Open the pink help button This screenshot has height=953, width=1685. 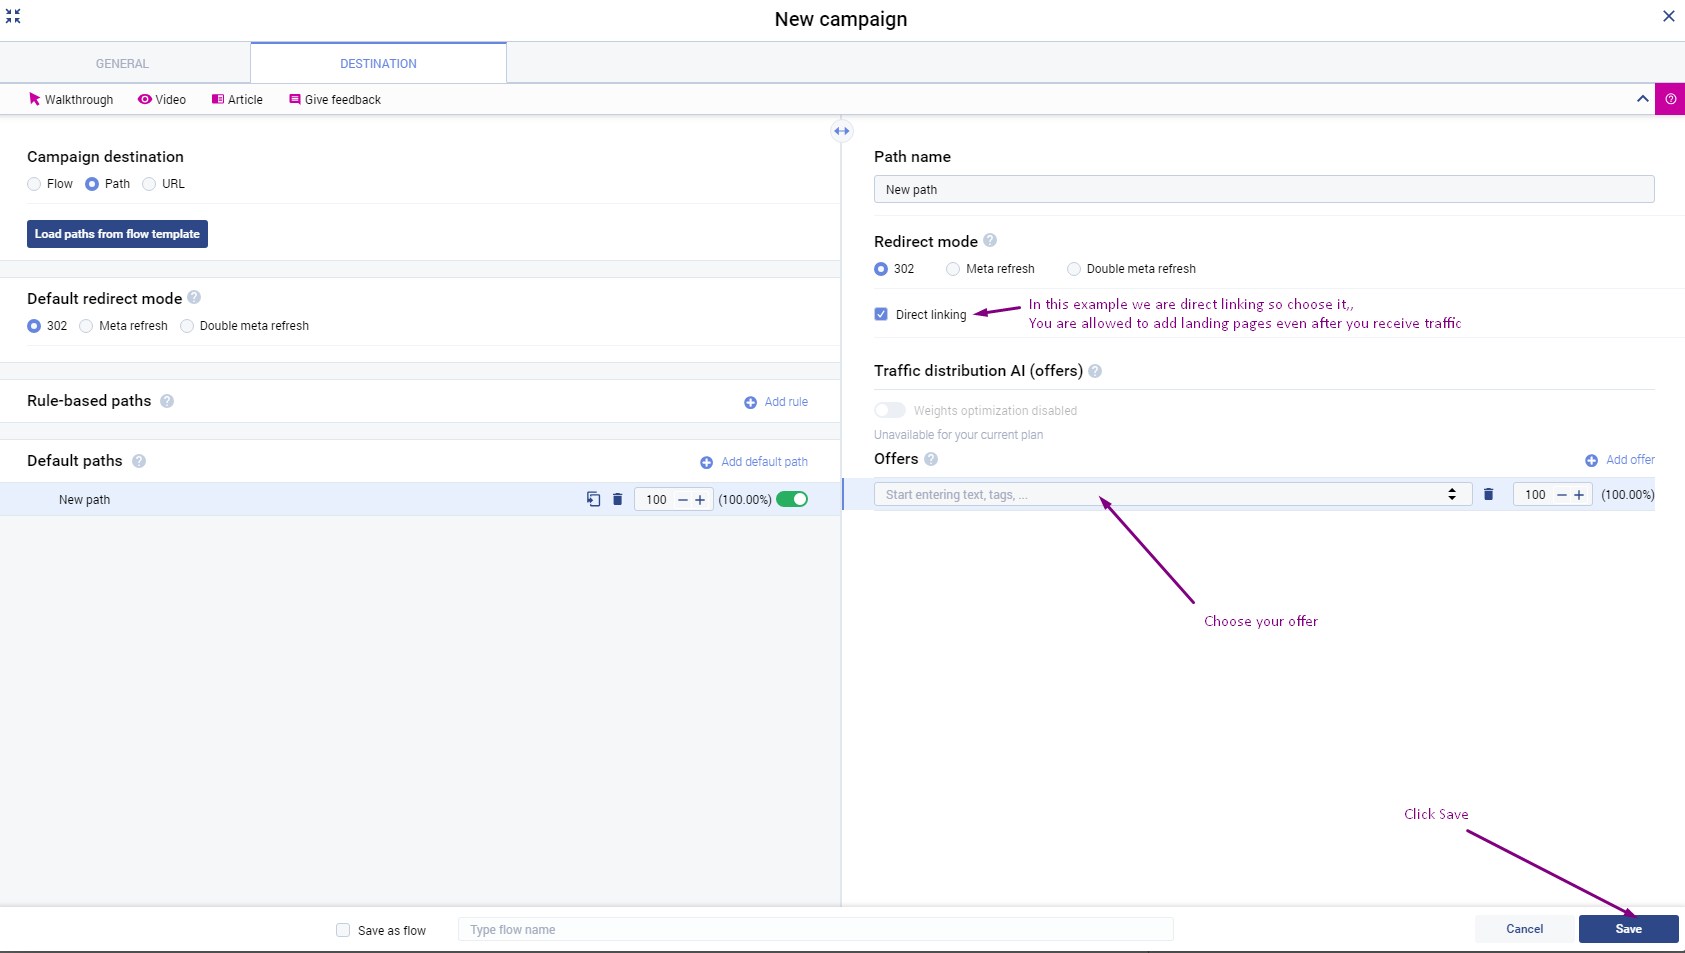(1670, 99)
